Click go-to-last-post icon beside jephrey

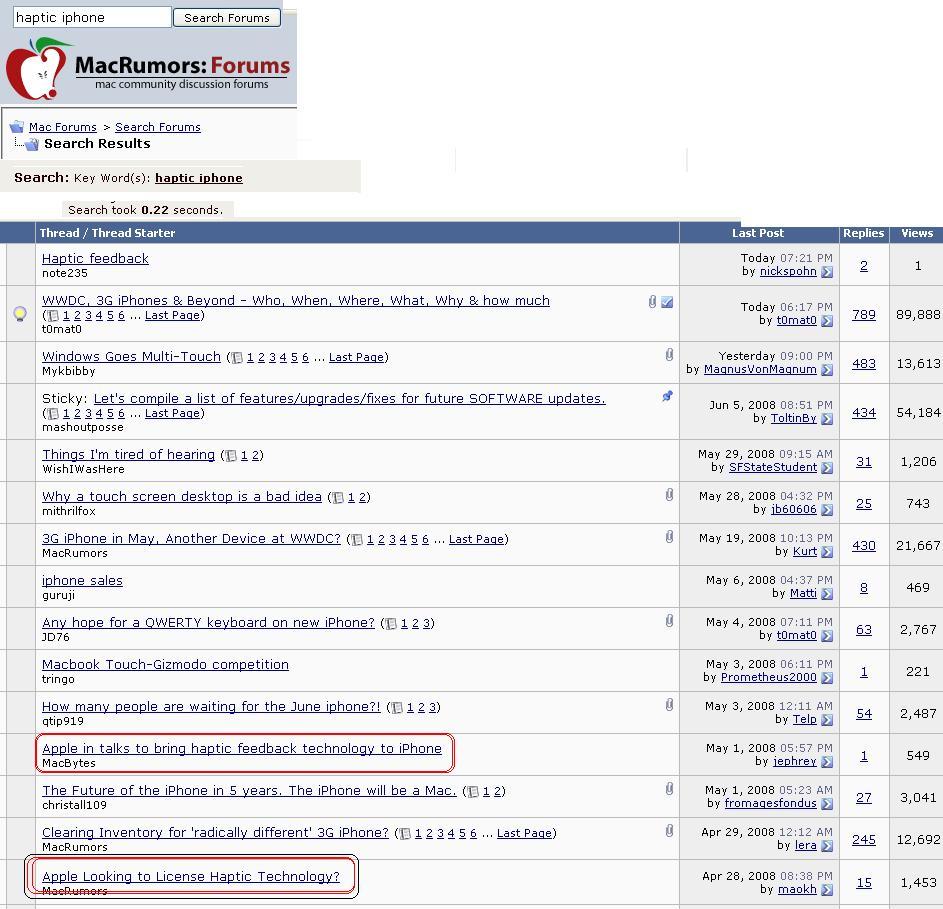827,762
